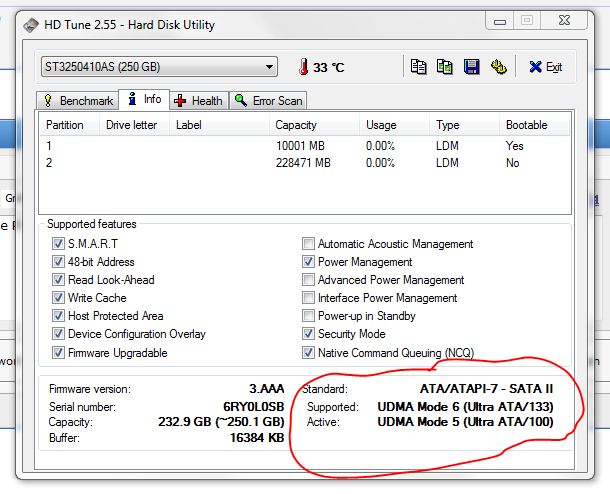Toggle the Native Command Queuing checkbox

(308, 353)
